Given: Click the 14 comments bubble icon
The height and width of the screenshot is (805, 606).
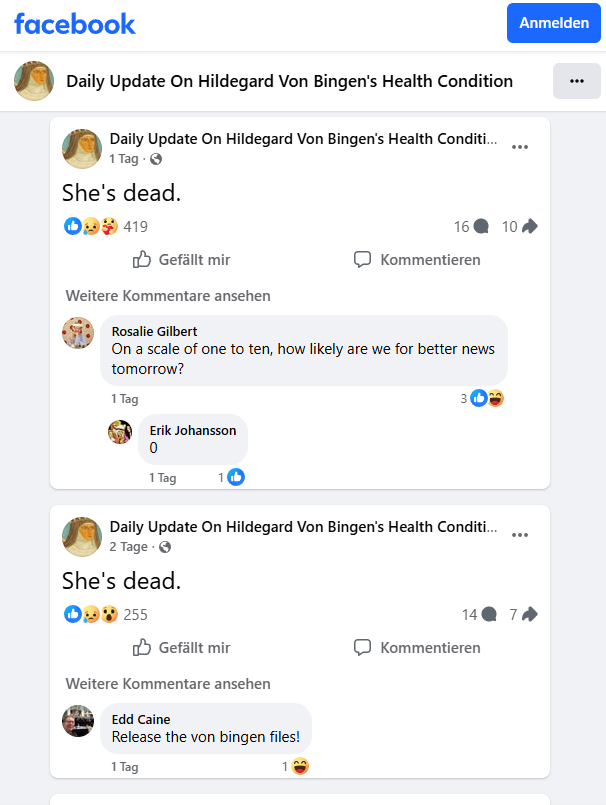Looking at the screenshot, I should (489, 615).
